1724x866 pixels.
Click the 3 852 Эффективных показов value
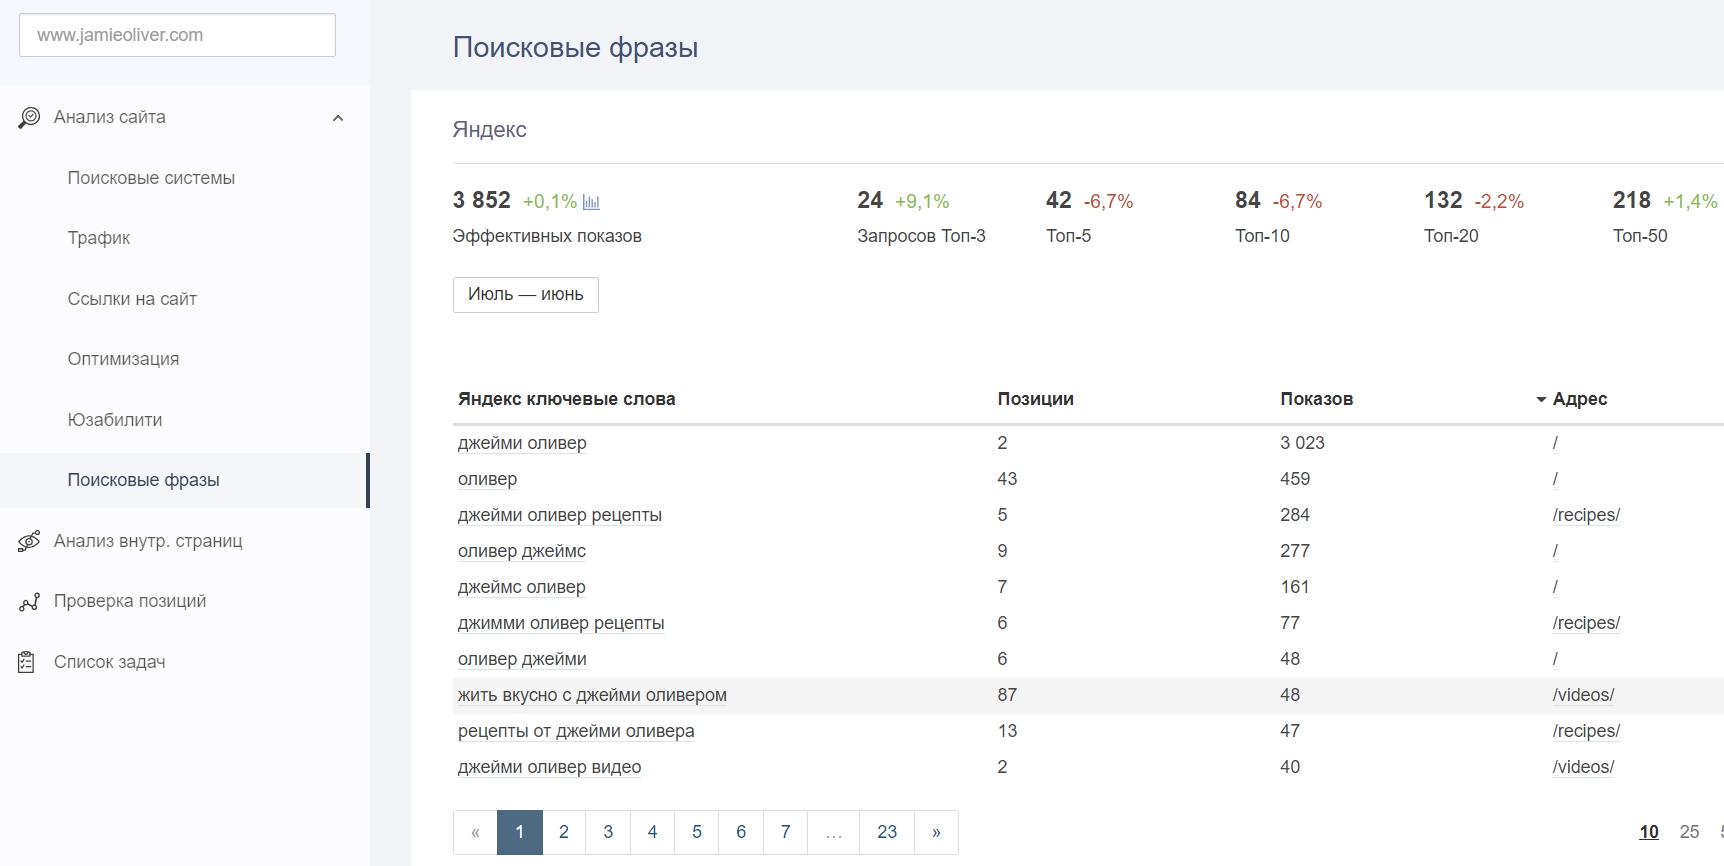(x=482, y=200)
